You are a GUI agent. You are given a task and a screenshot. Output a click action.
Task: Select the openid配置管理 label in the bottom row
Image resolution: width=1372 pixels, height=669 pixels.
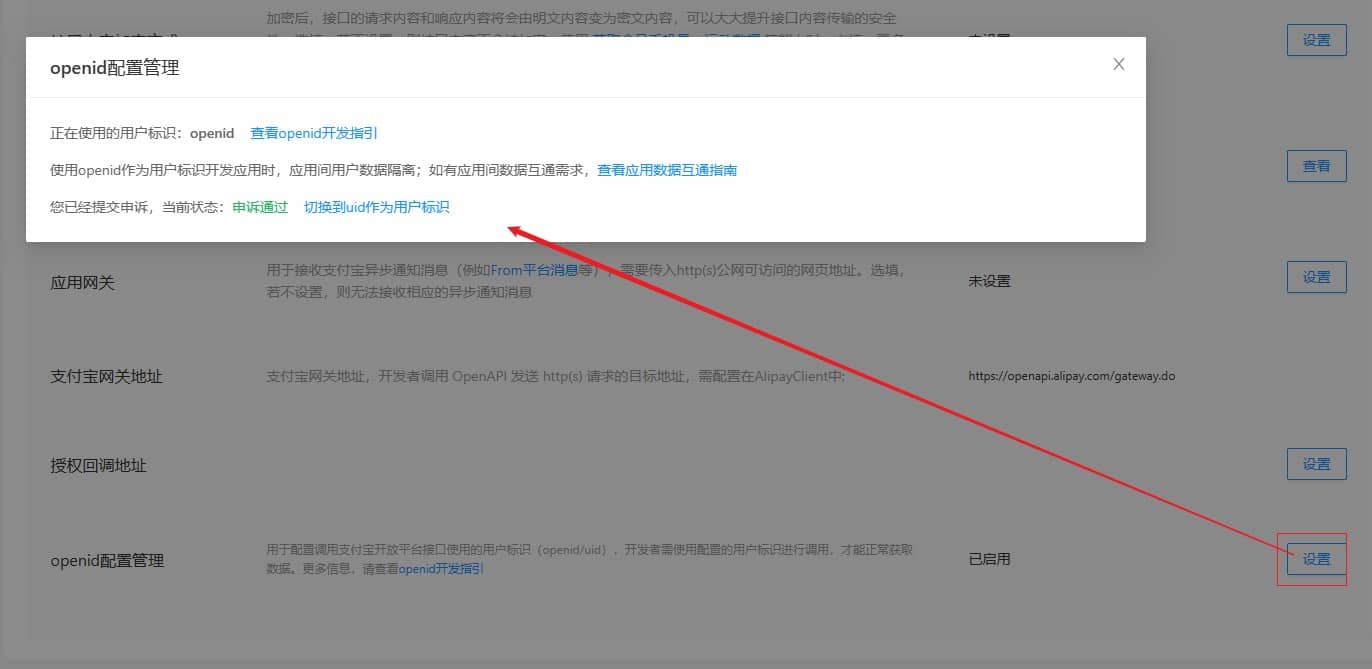(107, 560)
